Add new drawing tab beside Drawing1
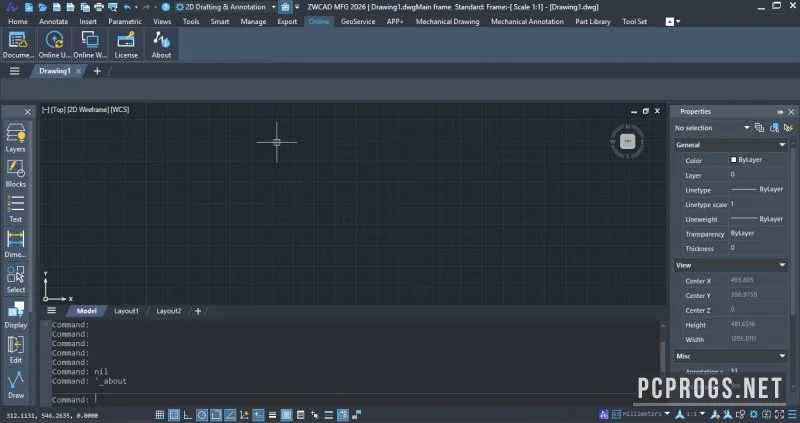This screenshot has height=423, width=800. click(97, 71)
